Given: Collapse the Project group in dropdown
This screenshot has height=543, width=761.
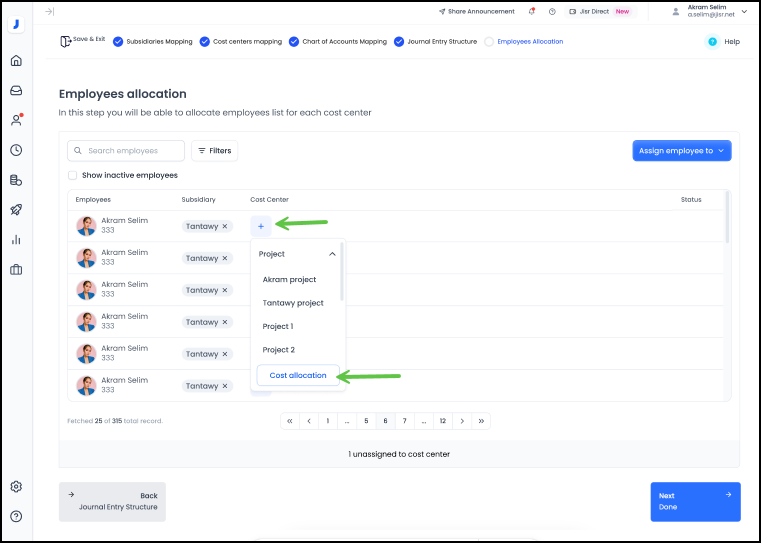Looking at the screenshot, I should 332,254.
